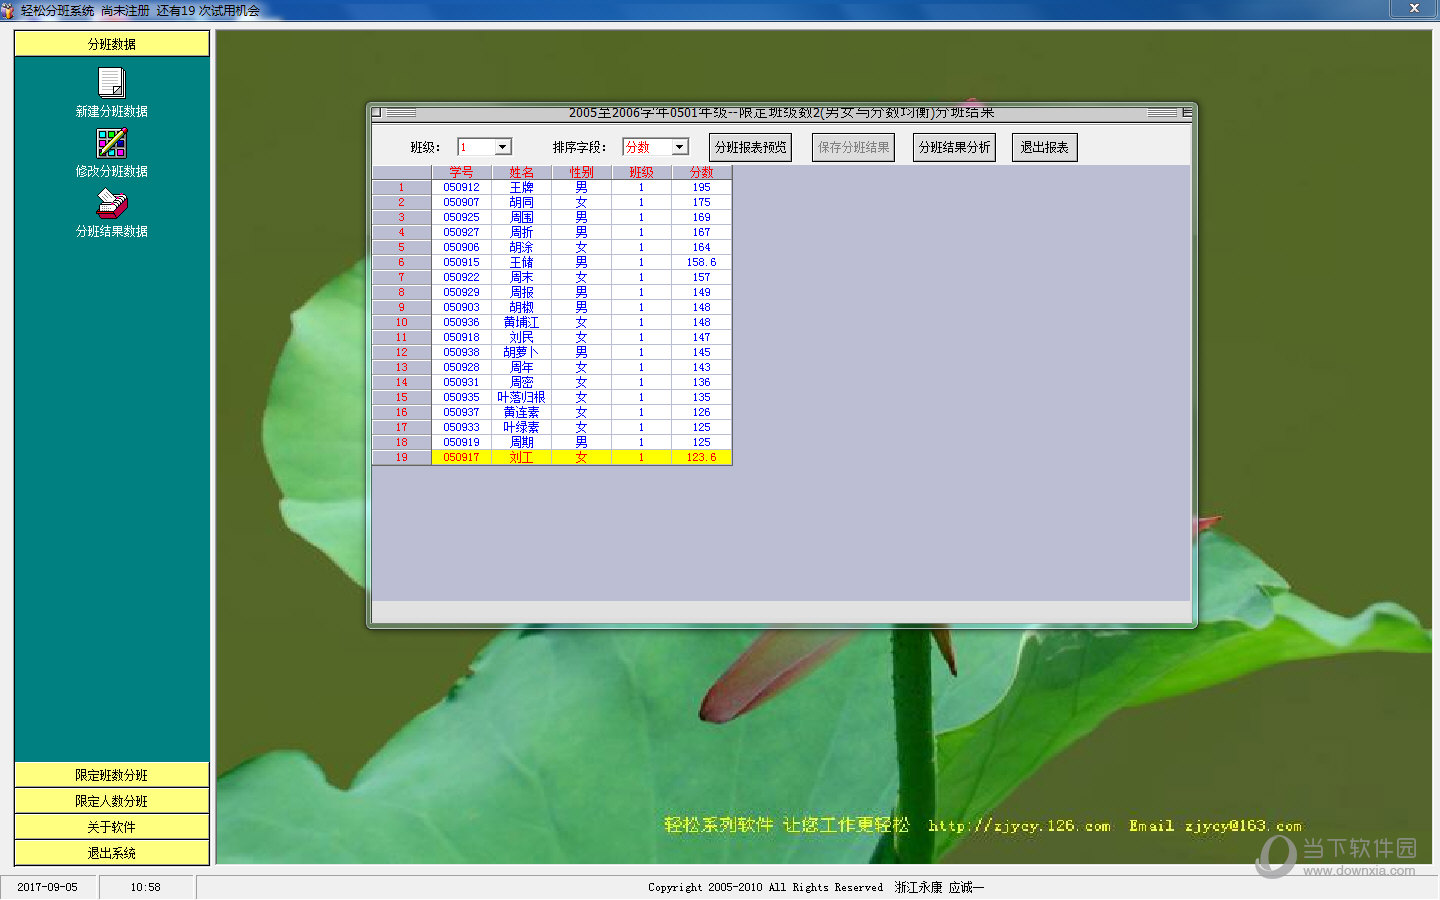This screenshot has height=900, width=1440.
Task: Click the 分班报表预览 button
Action: (x=750, y=147)
